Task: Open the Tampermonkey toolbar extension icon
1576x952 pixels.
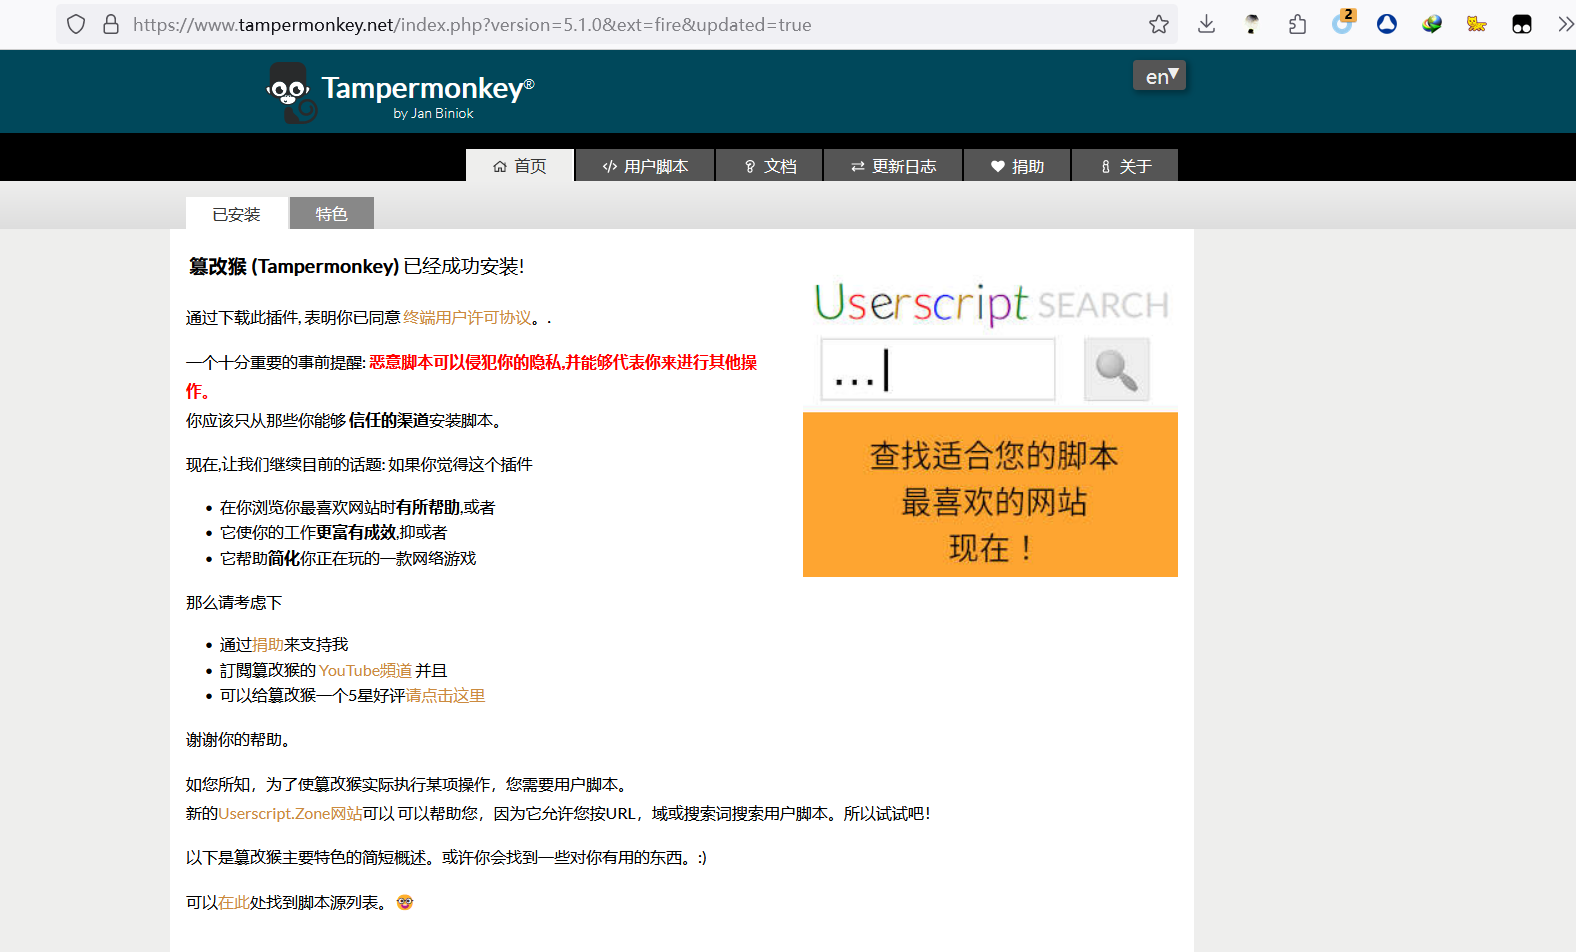Action: click(1522, 24)
